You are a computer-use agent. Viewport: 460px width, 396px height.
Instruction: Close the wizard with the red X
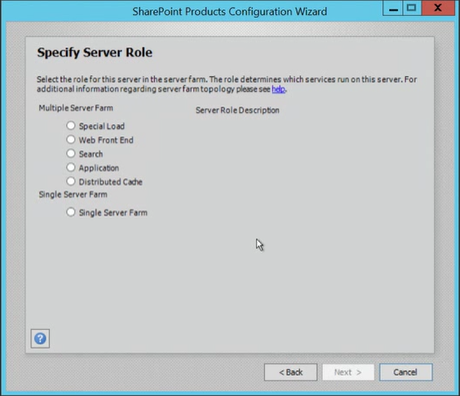pyautogui.click(x=438, y=8)
